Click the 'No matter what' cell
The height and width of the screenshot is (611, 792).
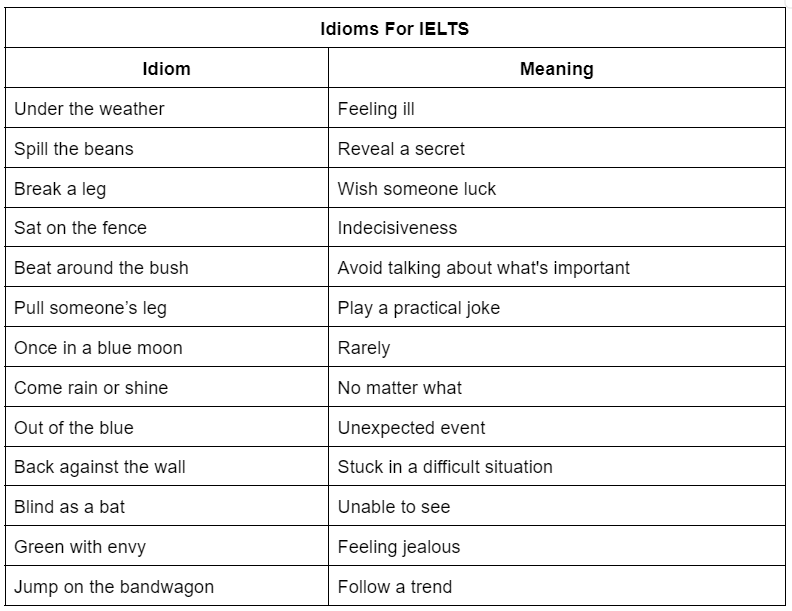(399, 388)
